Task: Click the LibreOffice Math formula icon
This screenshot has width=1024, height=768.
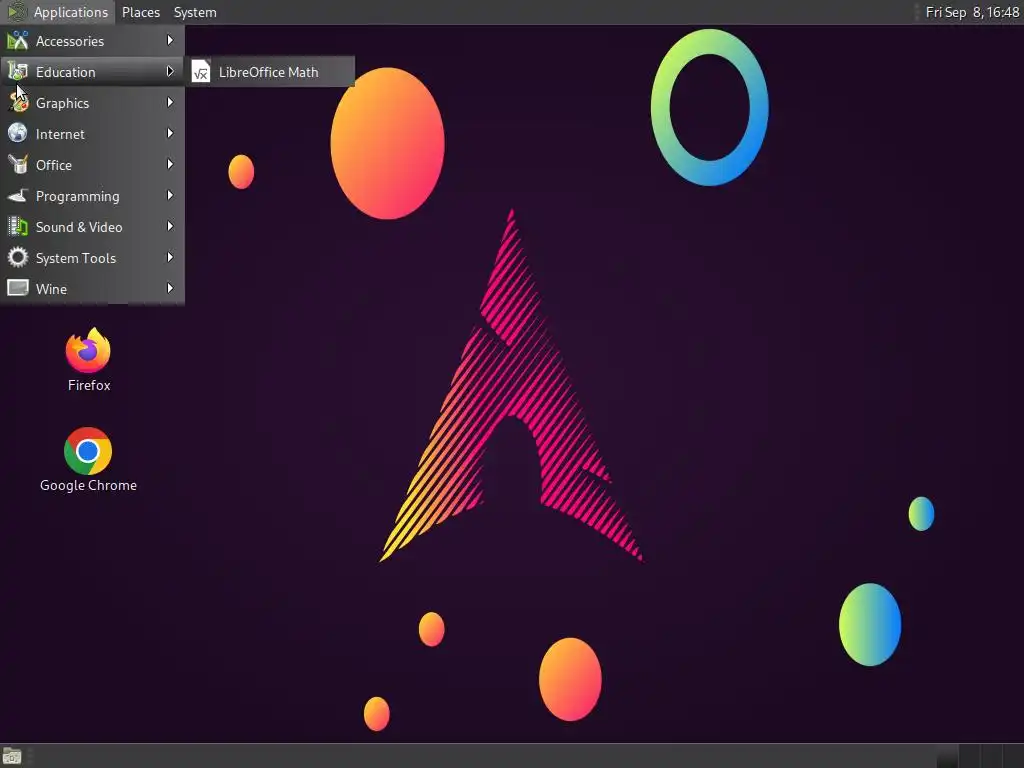Action: (200, 72)
